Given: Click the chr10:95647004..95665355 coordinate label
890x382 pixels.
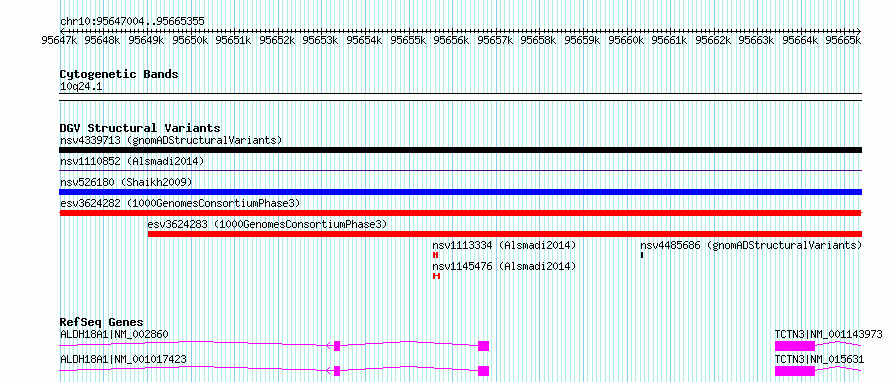Looking at the screenshot, I should pos(132,22).
